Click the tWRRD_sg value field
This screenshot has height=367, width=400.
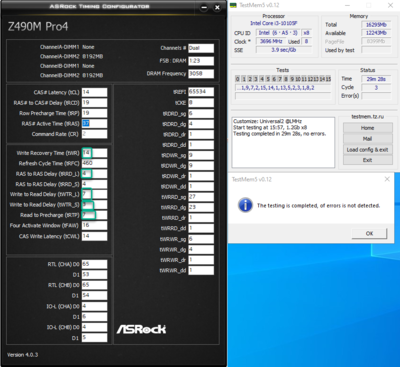201,197
